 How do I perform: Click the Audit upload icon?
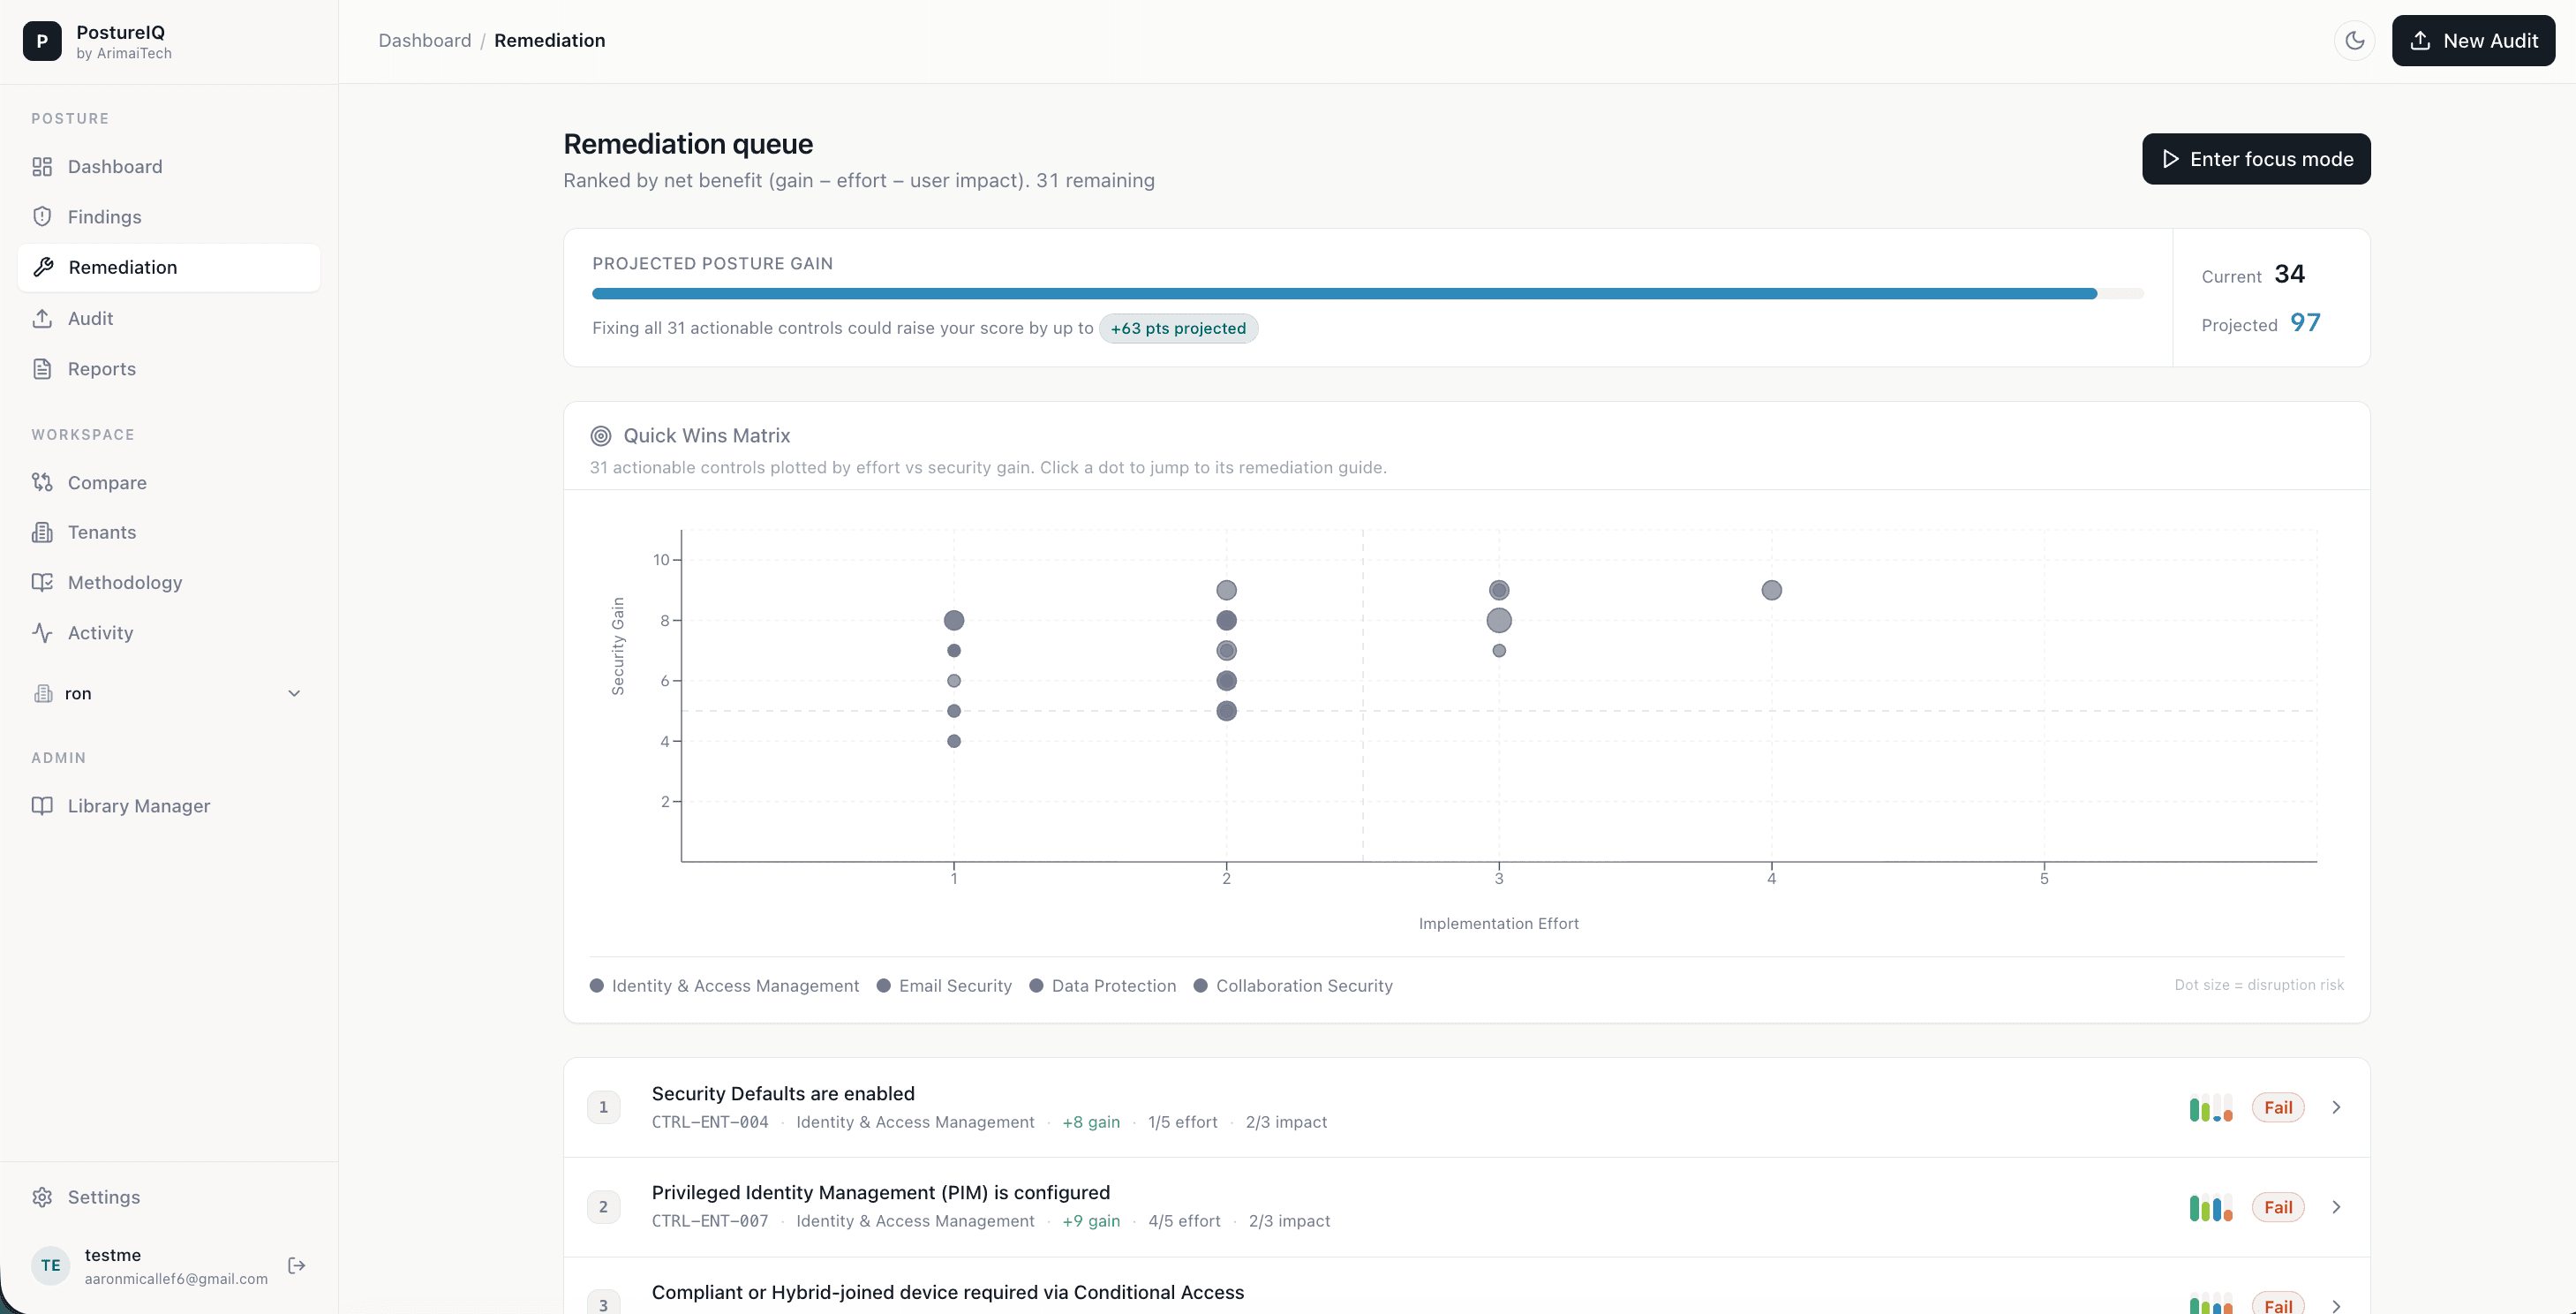click(42, 318)
